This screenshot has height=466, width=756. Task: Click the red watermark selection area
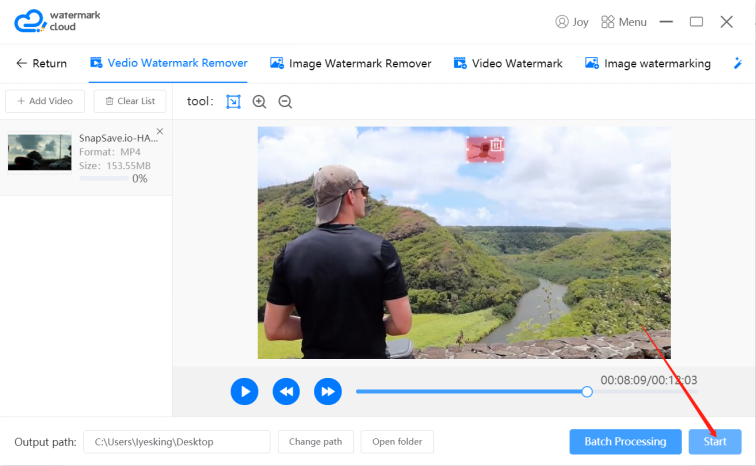tap(485, 149)
